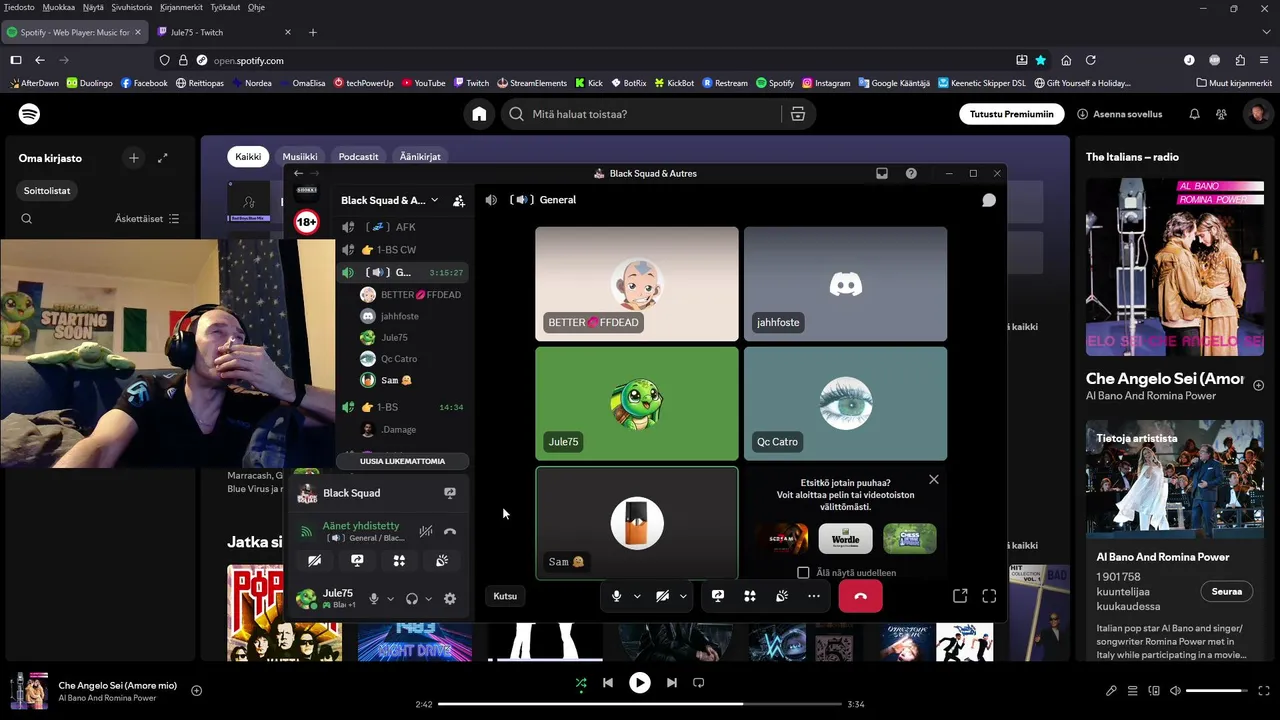Open soundboard in Discord call bar
Image resolution: width=1280 pixels, height=720 pixels.
coord(782,596)
